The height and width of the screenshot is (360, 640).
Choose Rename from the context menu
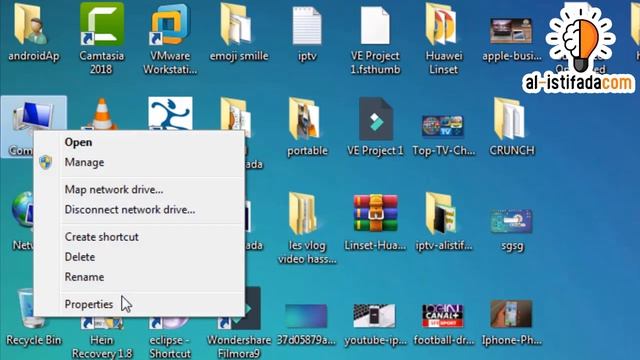click(x=84, y=277)
